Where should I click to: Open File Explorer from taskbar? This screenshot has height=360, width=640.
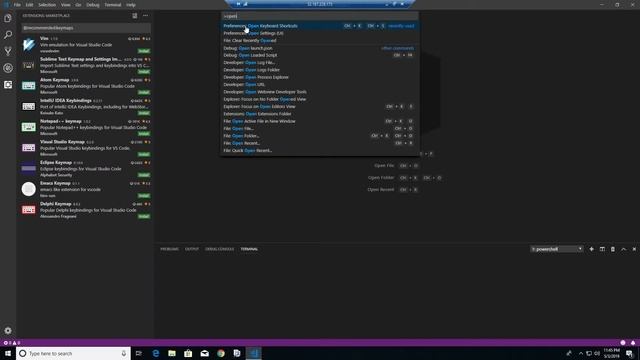[x=172, y=353]
